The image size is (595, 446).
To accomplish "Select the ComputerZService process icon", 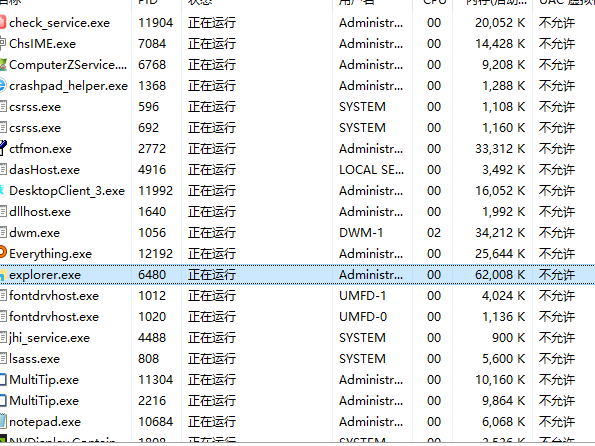I will point(3,65).
